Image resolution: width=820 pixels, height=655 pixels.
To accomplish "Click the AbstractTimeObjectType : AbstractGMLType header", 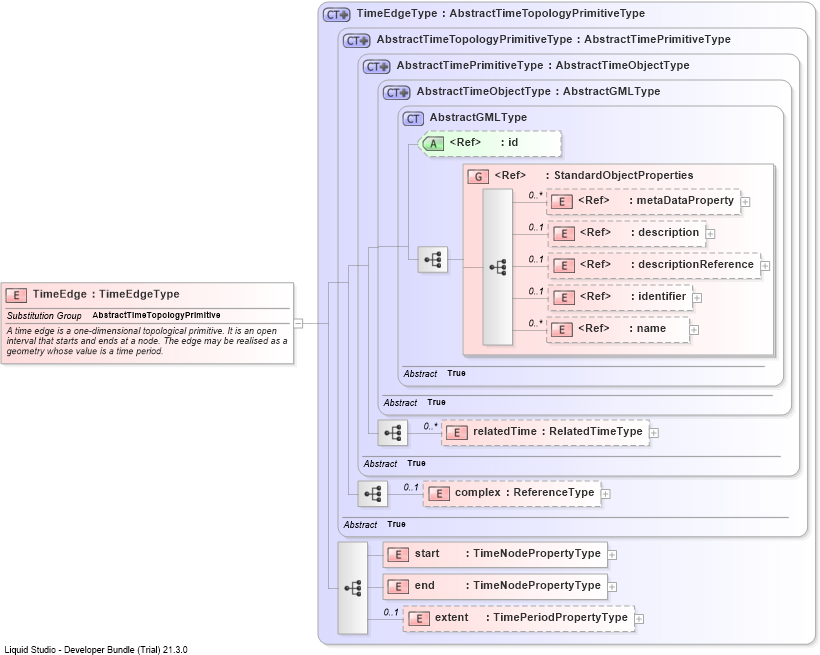I will pos(538,92).
